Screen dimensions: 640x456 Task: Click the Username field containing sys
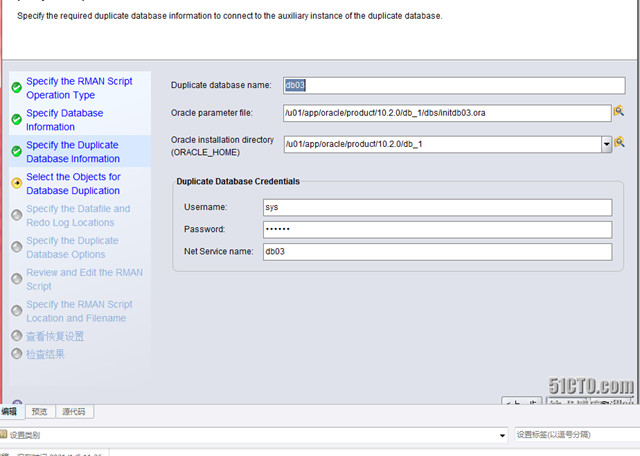point(436,207)
